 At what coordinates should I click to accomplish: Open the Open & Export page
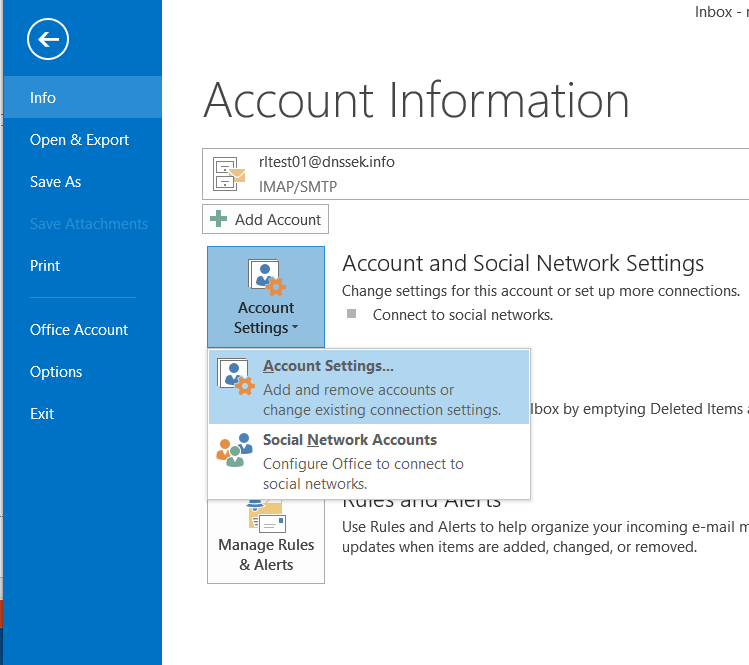pyautogui.click(x=79, y=140)
